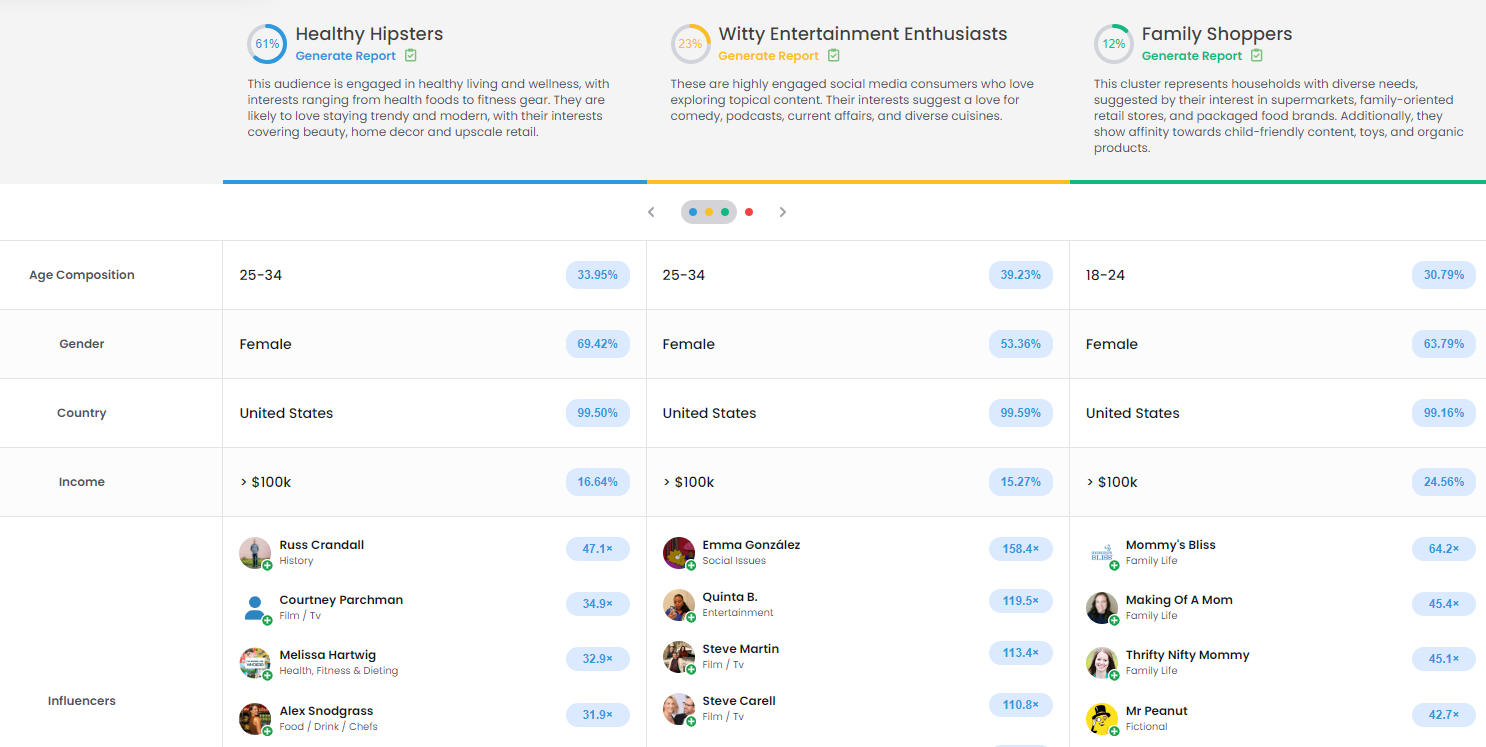This screenshot has height=747, width=1486.
Task: Open the Healthy Hipsters cluster title
Action: click(x=369, y=34)
